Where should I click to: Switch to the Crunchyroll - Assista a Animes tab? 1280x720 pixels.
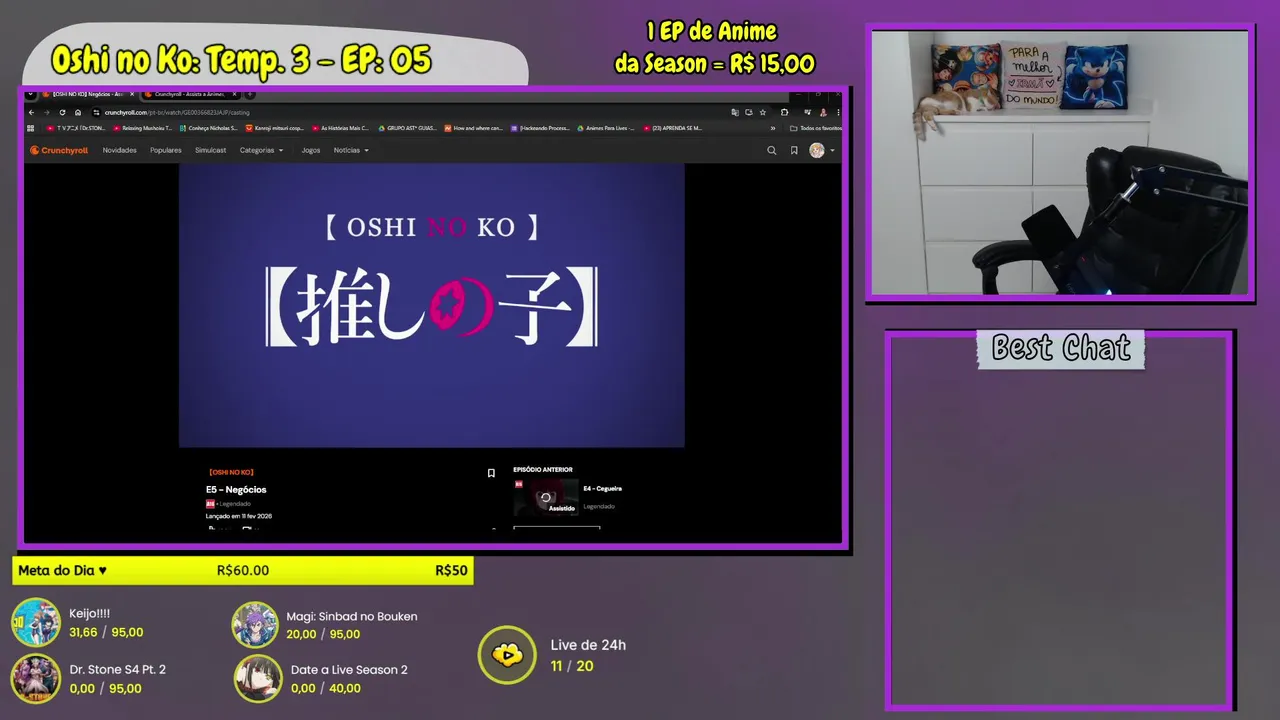(190, 94)
